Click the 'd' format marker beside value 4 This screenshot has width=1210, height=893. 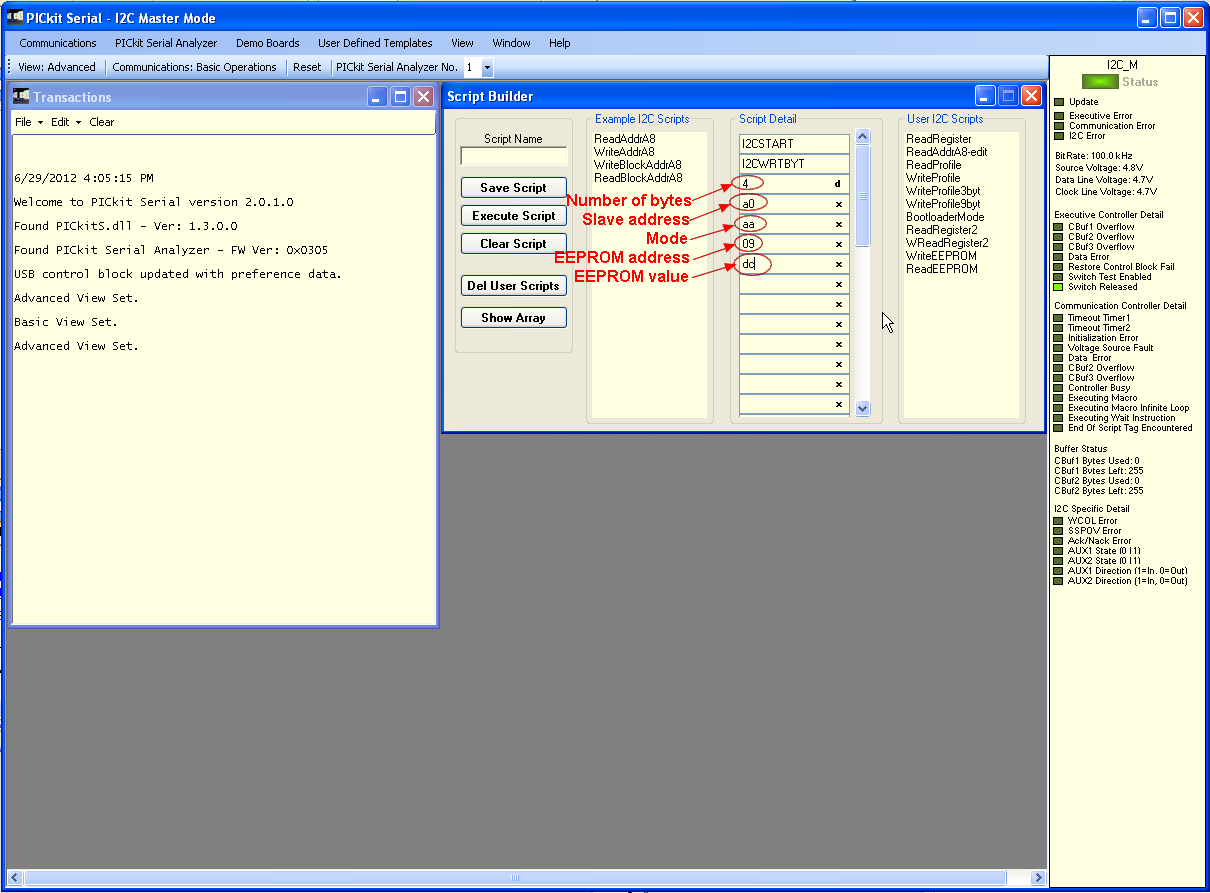(838, 184)
